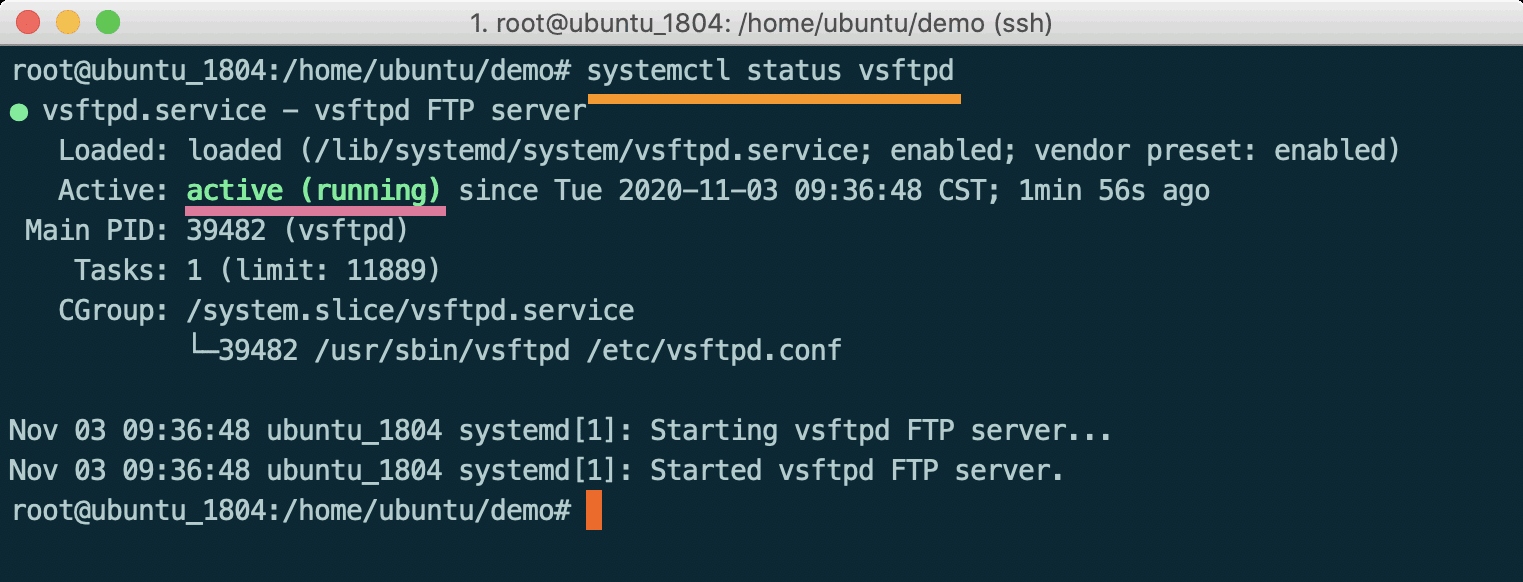The width and height of the screenshot is (1523, 582).
Task: Click the tree branch glyph before 39482
Action: pos(203,350)
